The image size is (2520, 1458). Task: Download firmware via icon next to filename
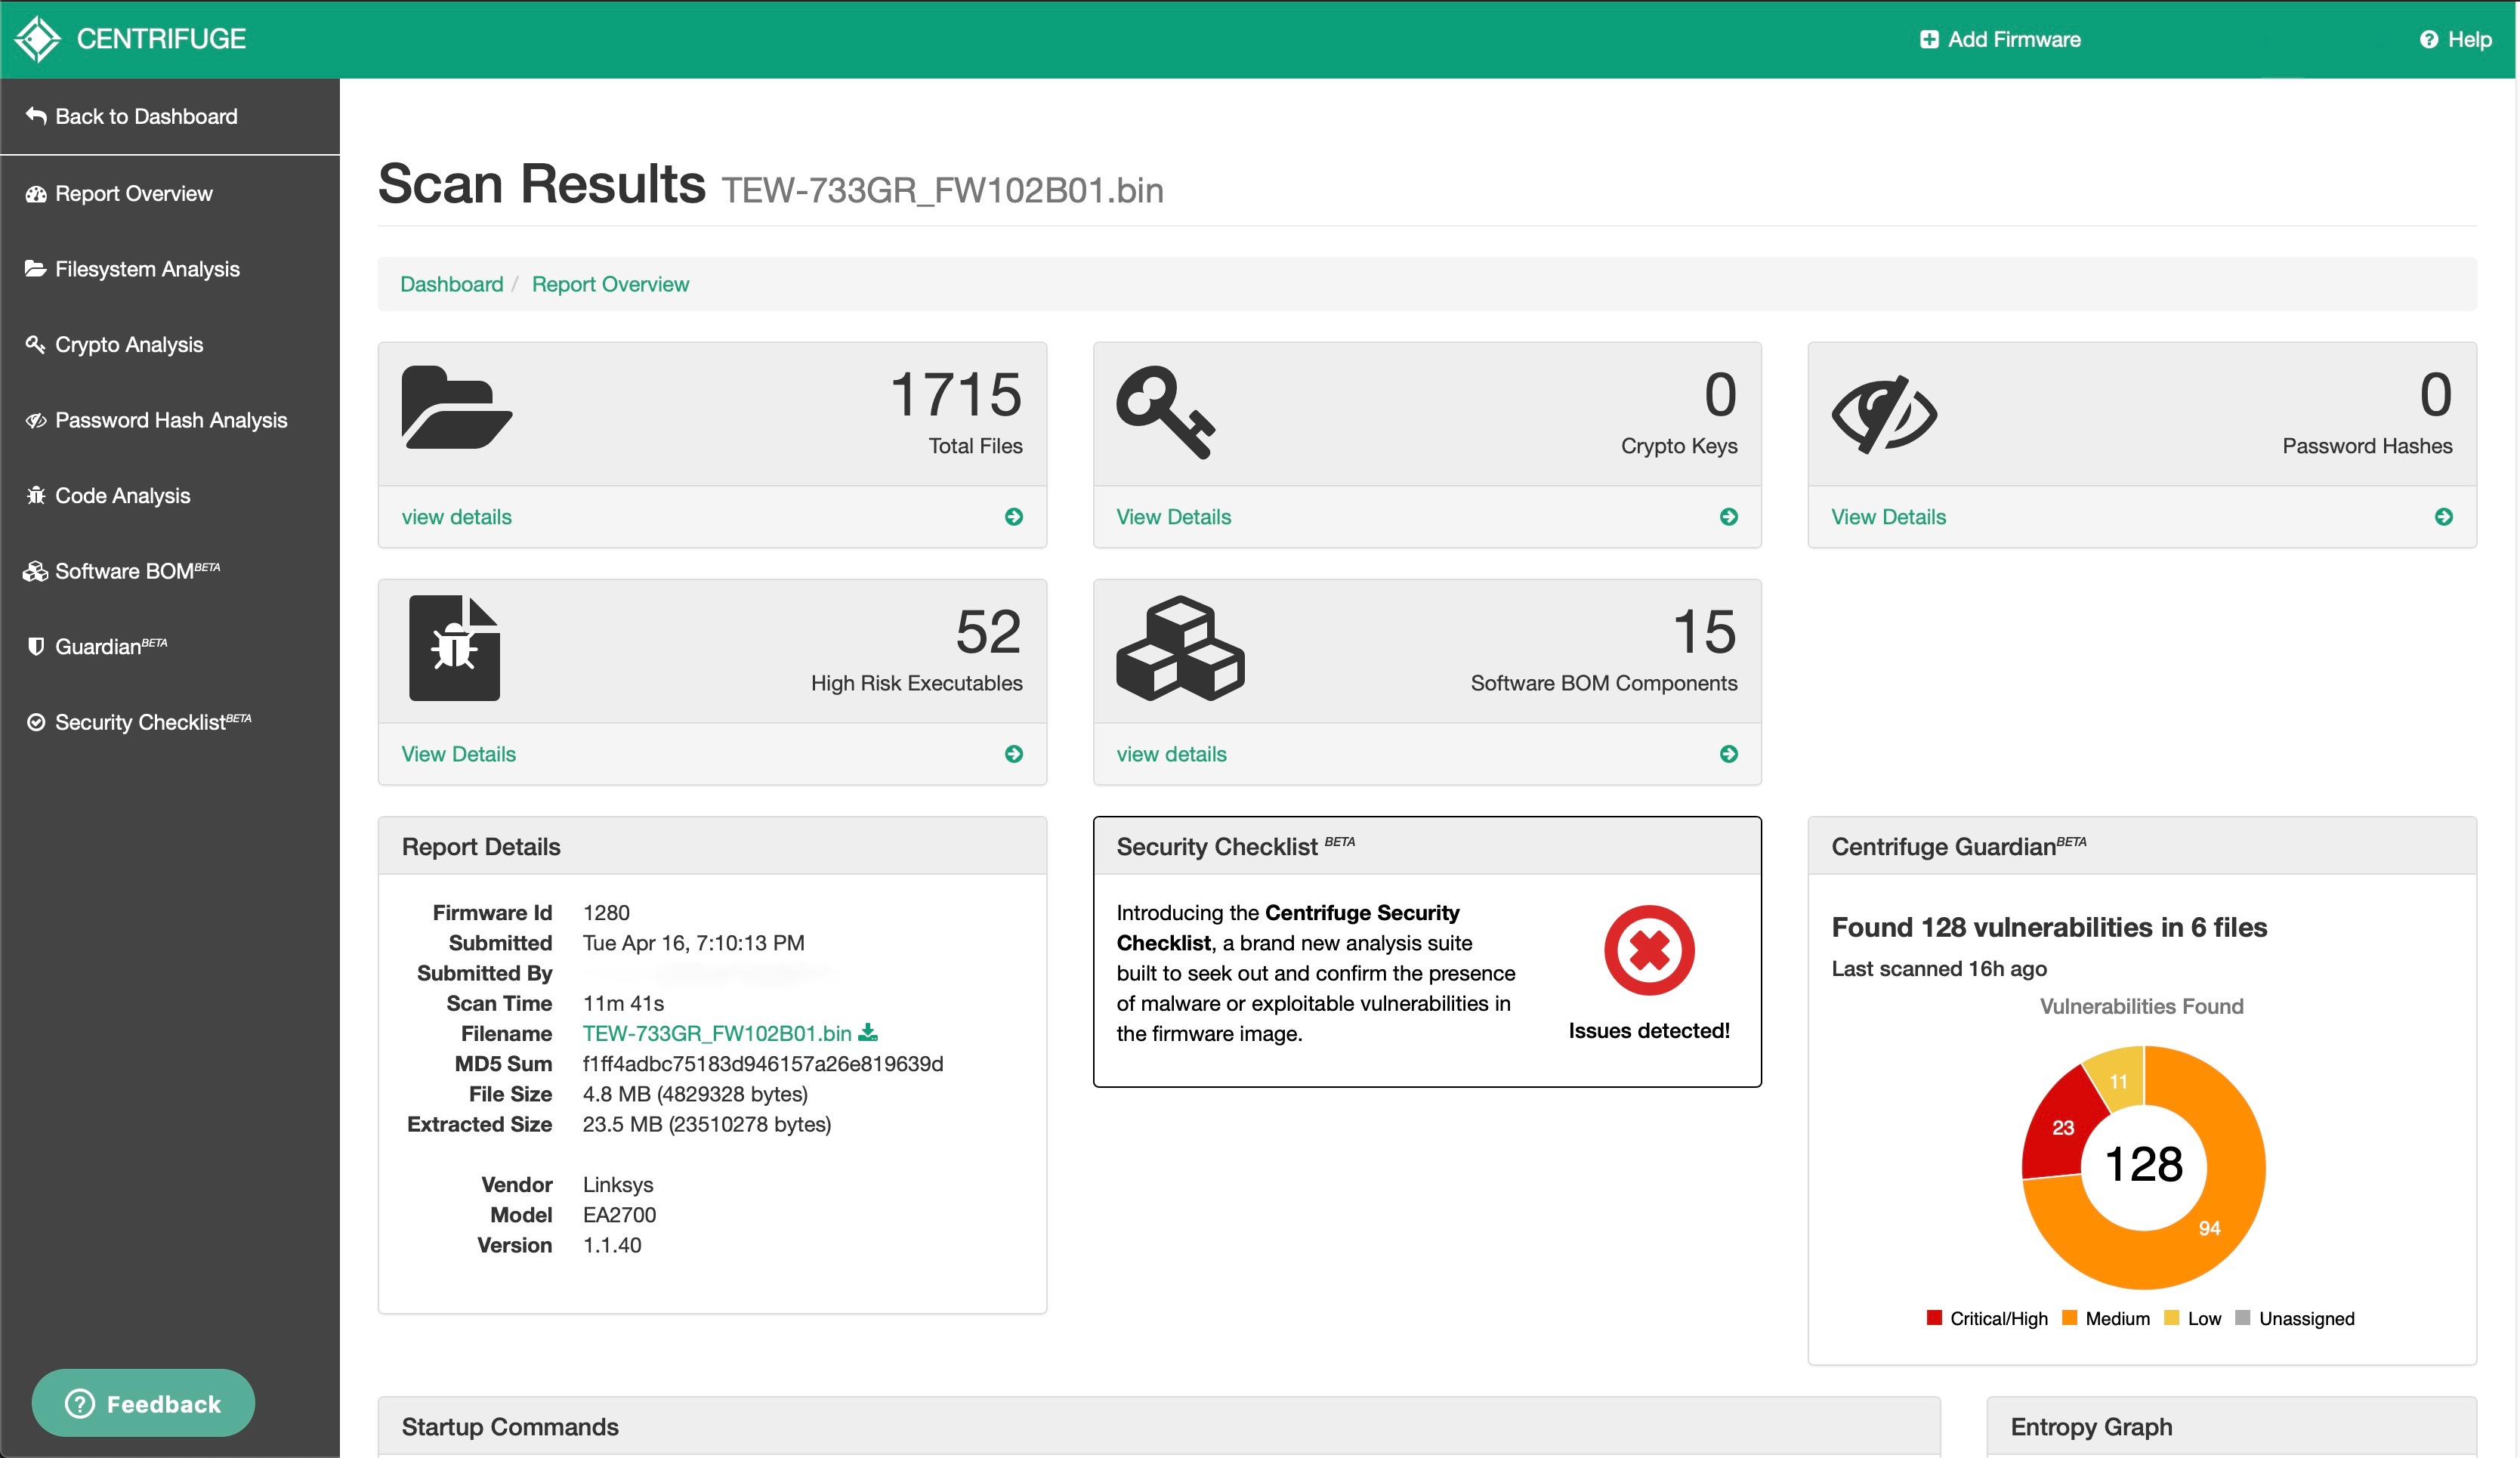coord(868,1032)
